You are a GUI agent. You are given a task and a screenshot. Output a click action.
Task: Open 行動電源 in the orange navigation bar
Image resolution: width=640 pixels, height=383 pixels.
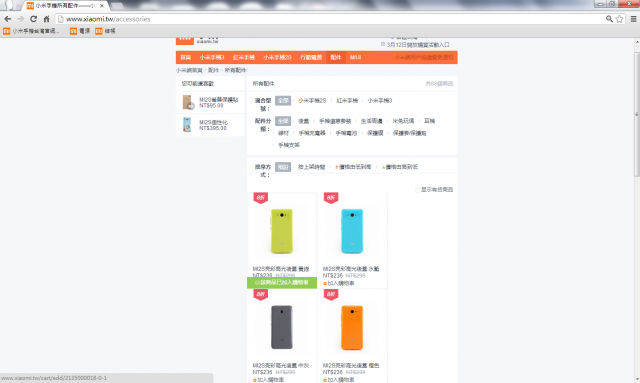pyautogui.click(x=311, y=58)
